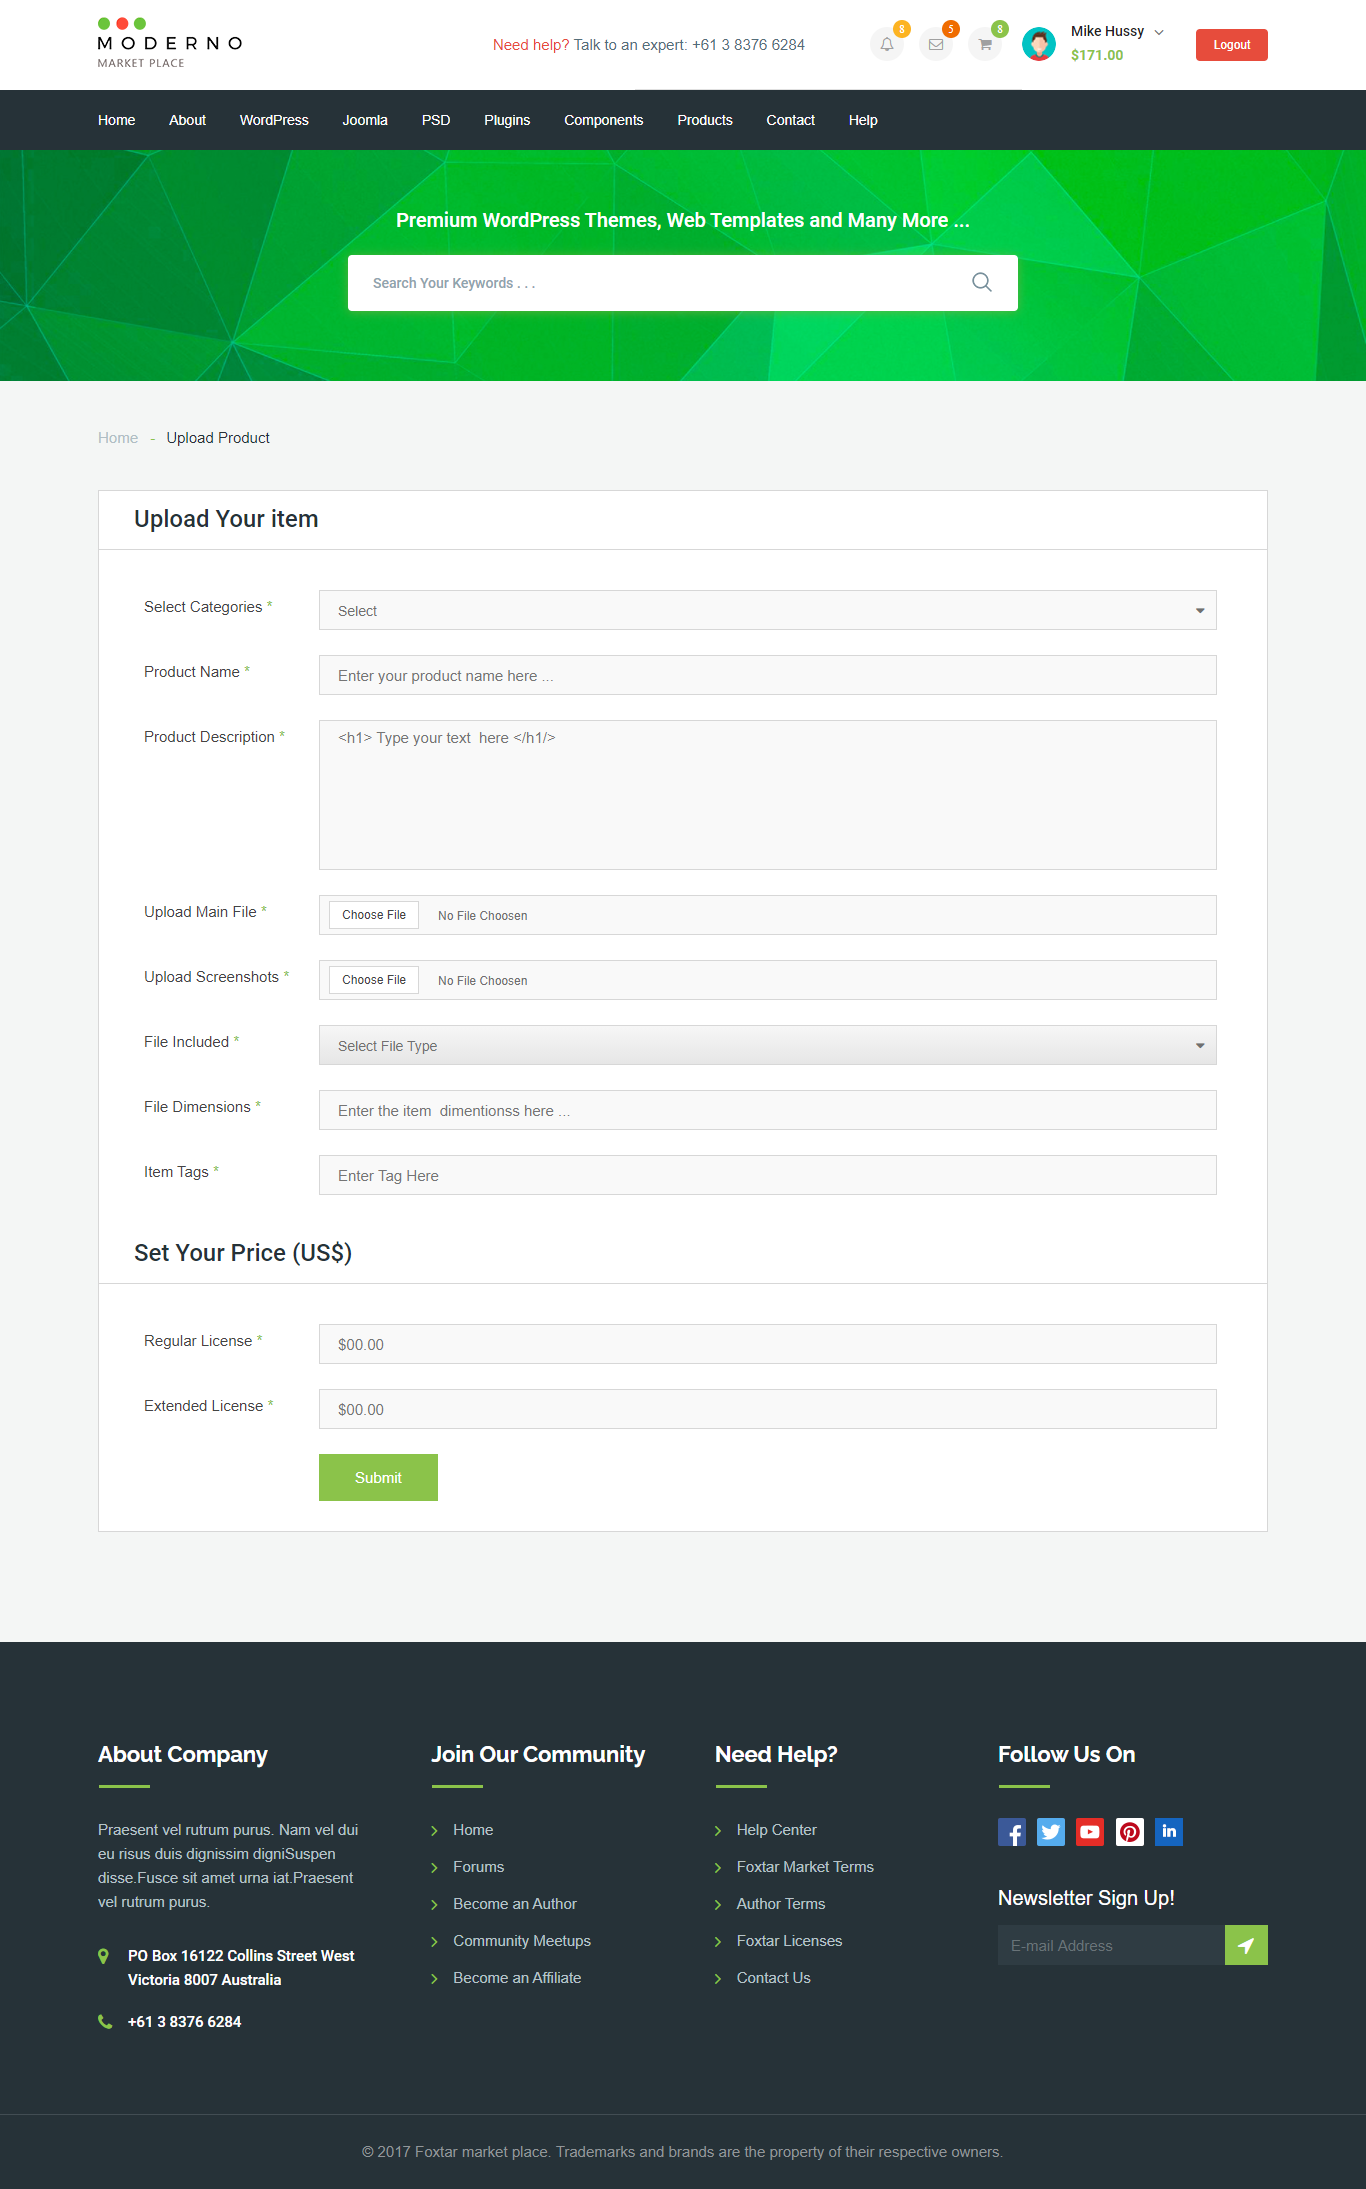Open the Components menu item
This screenshot has width=1366, height=2189.
coord(604,120)
